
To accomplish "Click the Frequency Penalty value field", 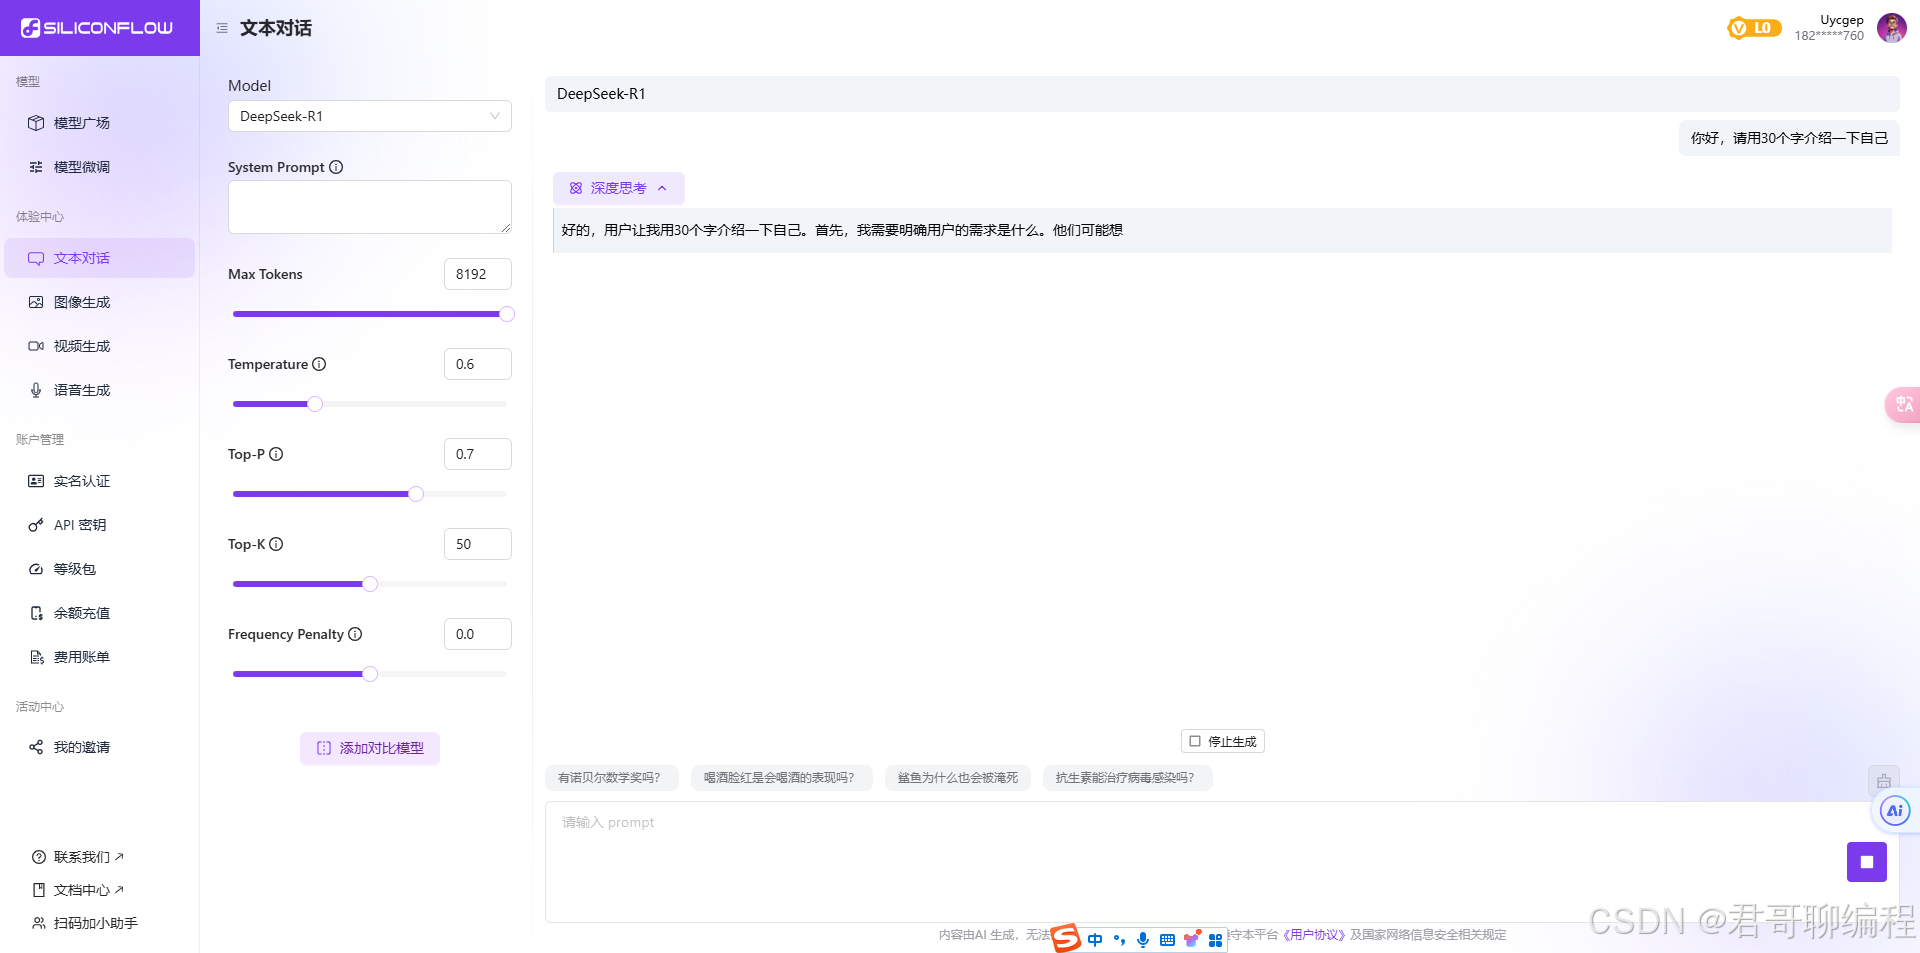I will [478, 634].
